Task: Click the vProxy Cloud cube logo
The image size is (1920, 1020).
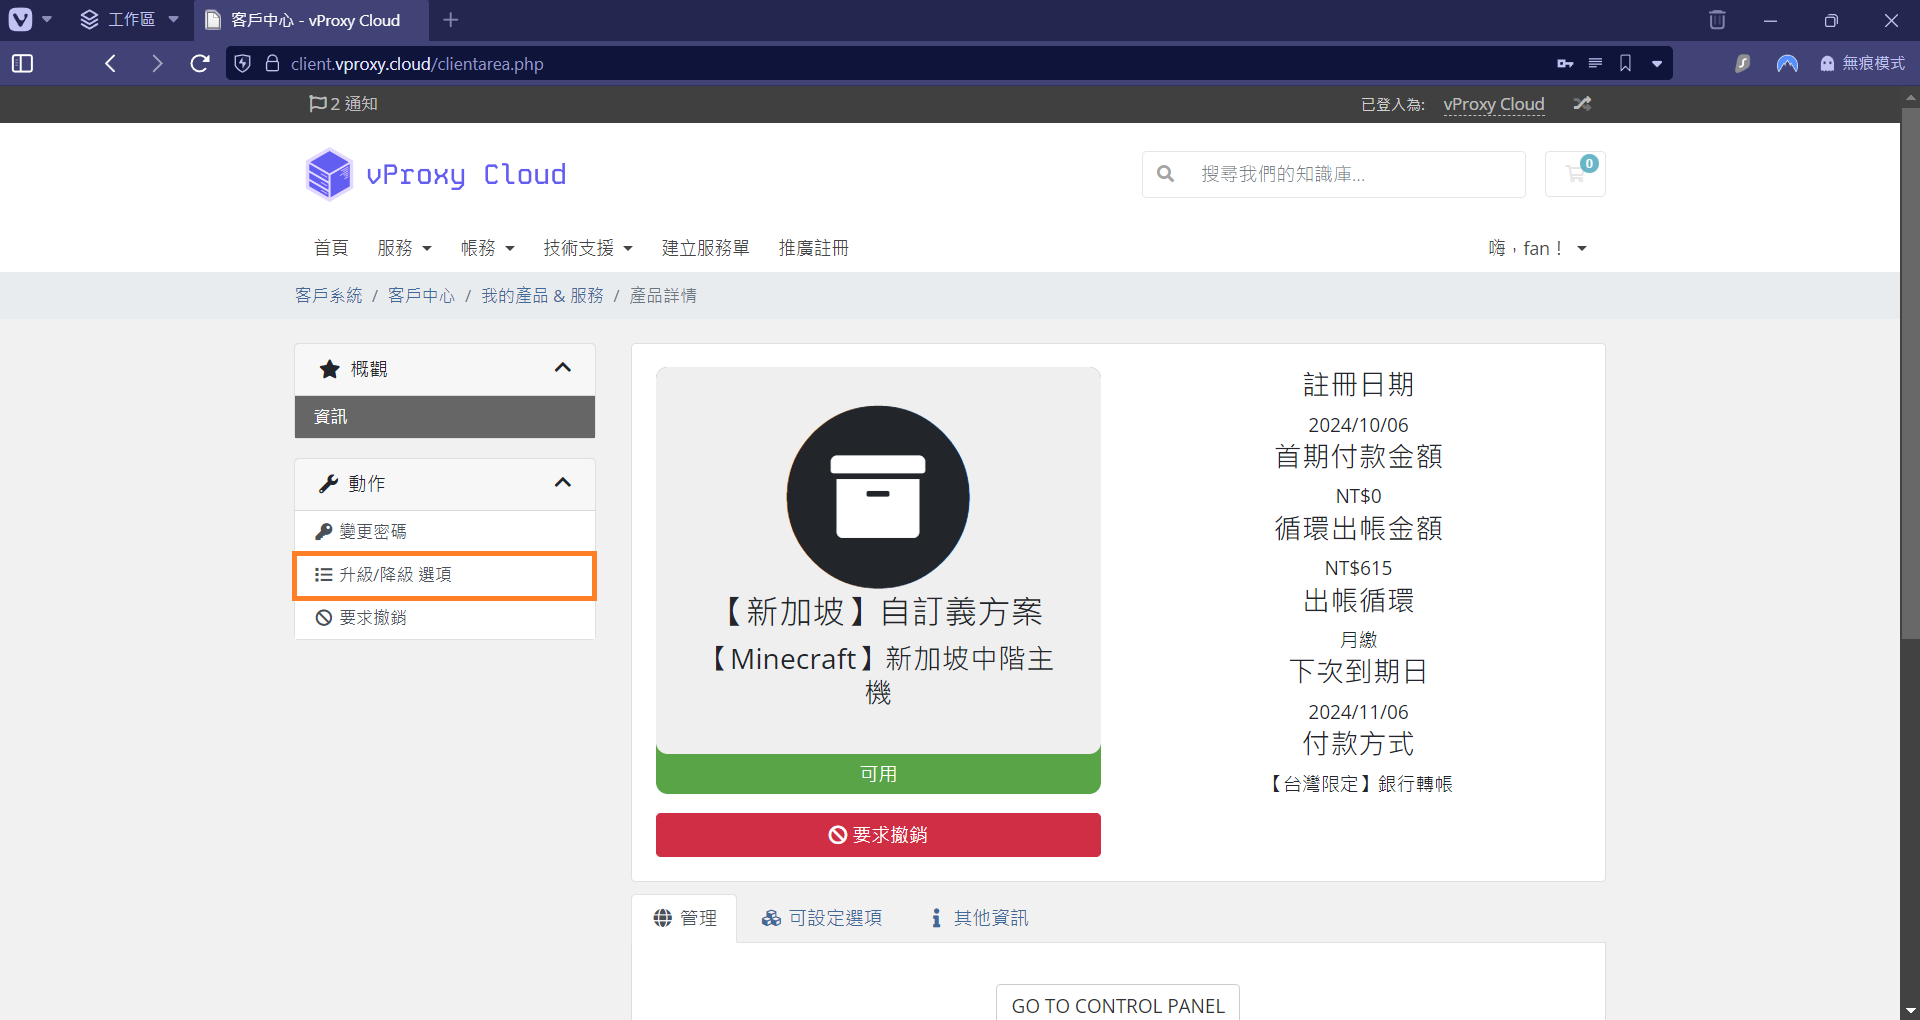Action: 329,175
